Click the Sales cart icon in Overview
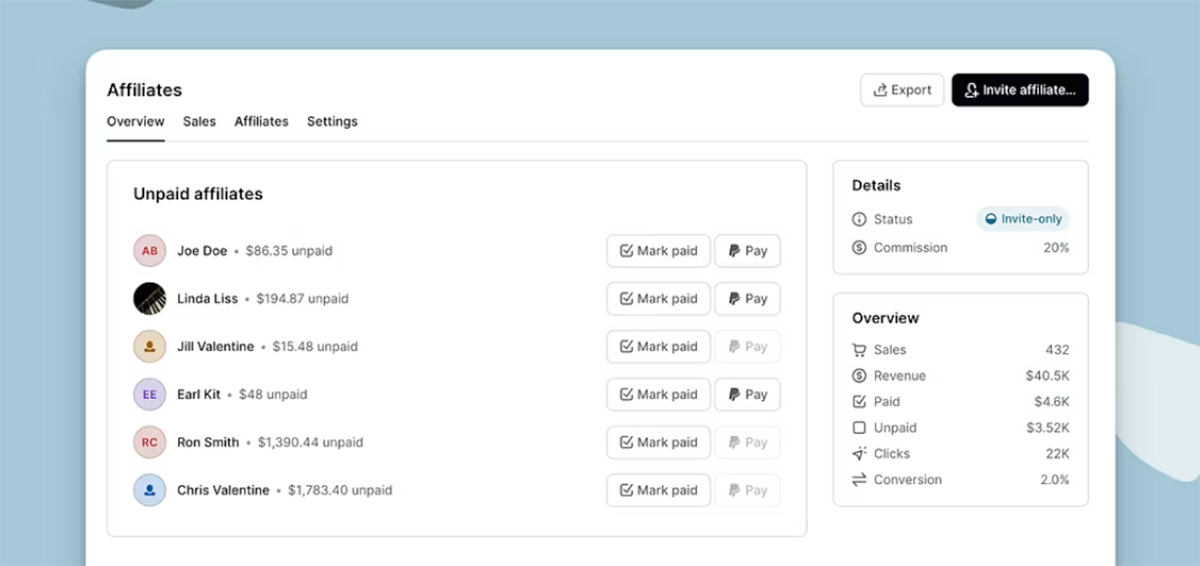 859,350
